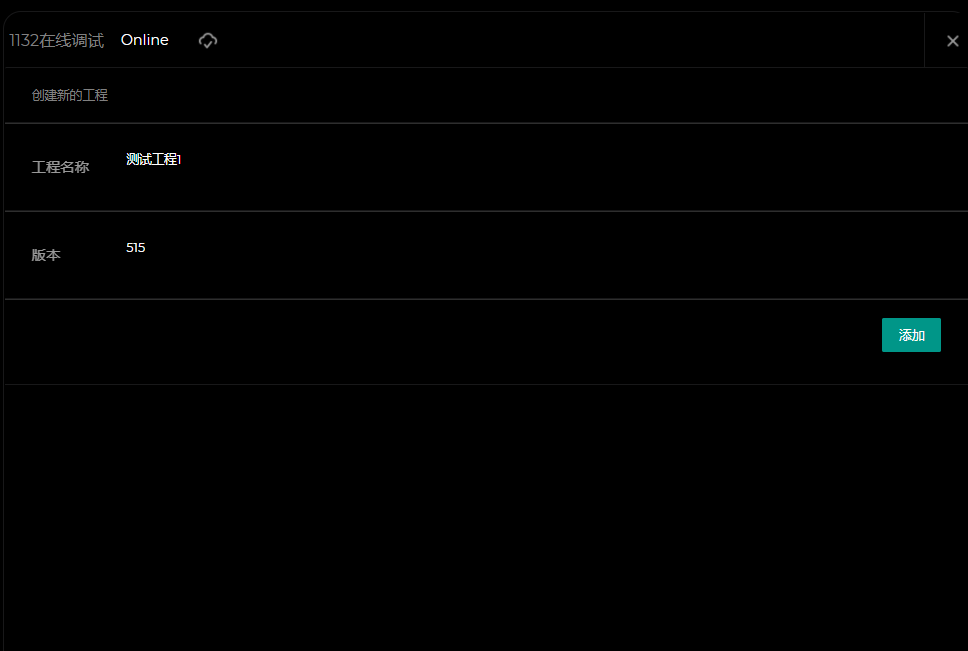Click the cloud sync icon in header
Viewport: 968px width, 651px height.
coord(208,40)
